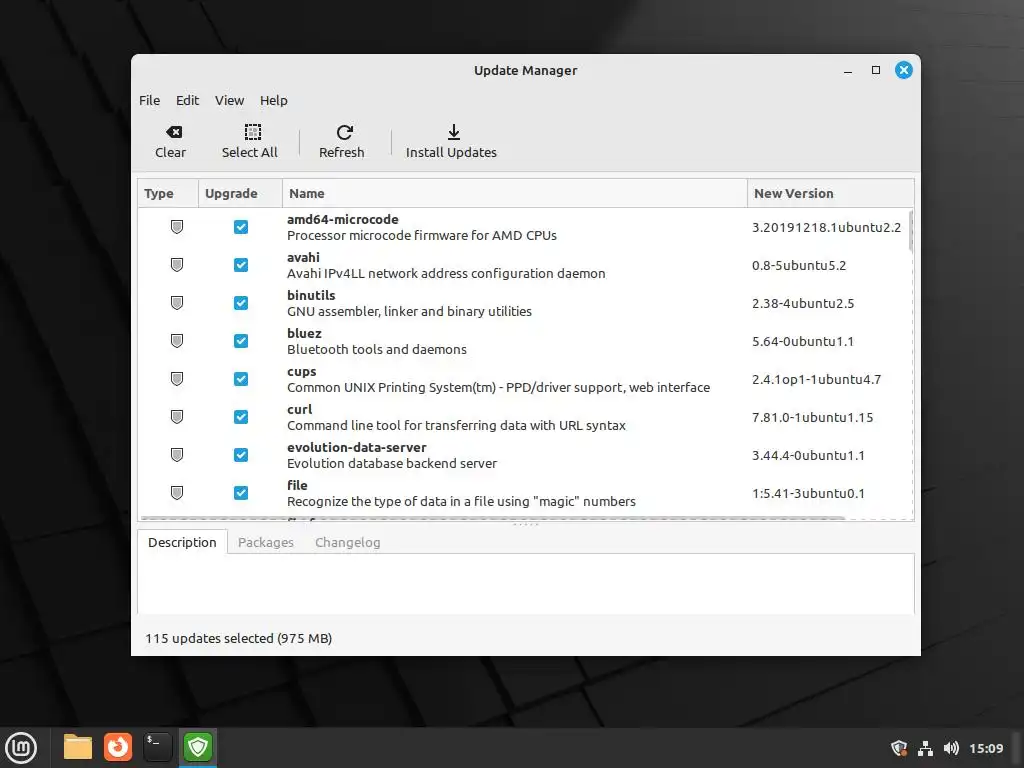1024x768 pixels.
Task: Click the horizontal scrollbar of update list
Action: click(493, 519)
